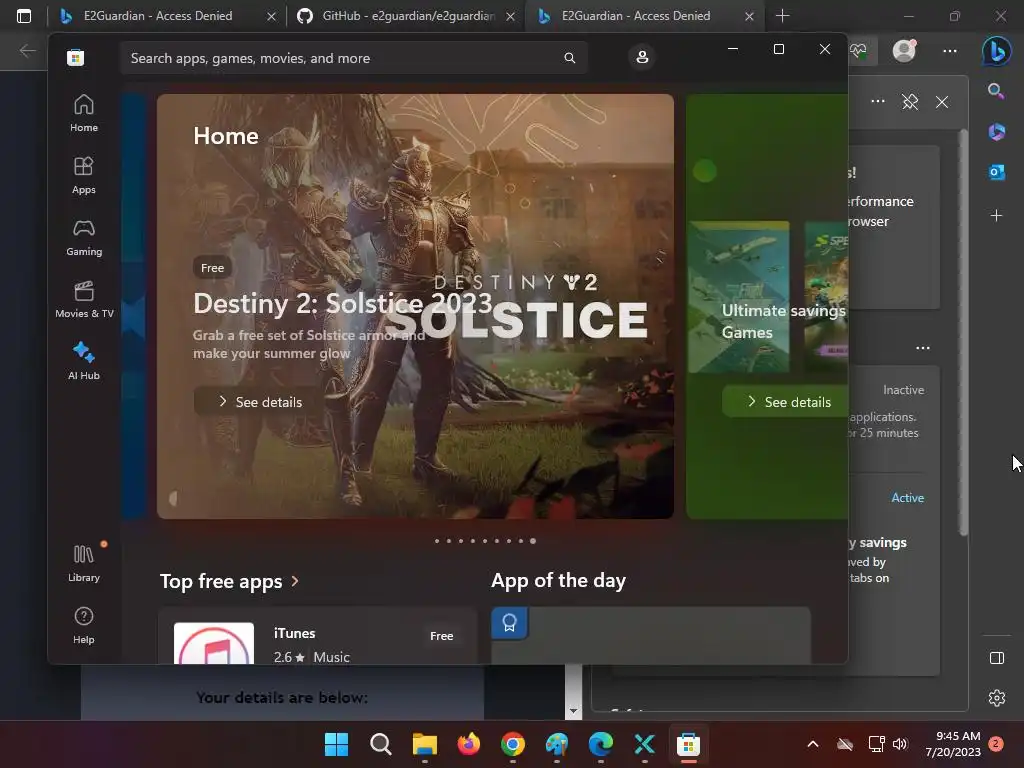Click the Browser essentials heart icon
Image resolution: width=1024 pixels, height=768 pixels.
[x=859, y=50]
